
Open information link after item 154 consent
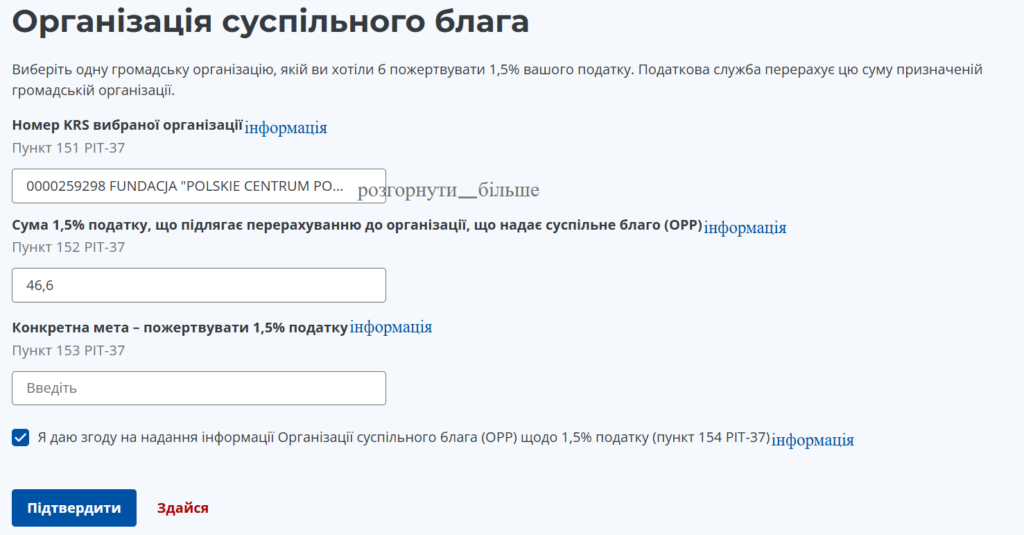pyautogui.click(x=813, y=439)
